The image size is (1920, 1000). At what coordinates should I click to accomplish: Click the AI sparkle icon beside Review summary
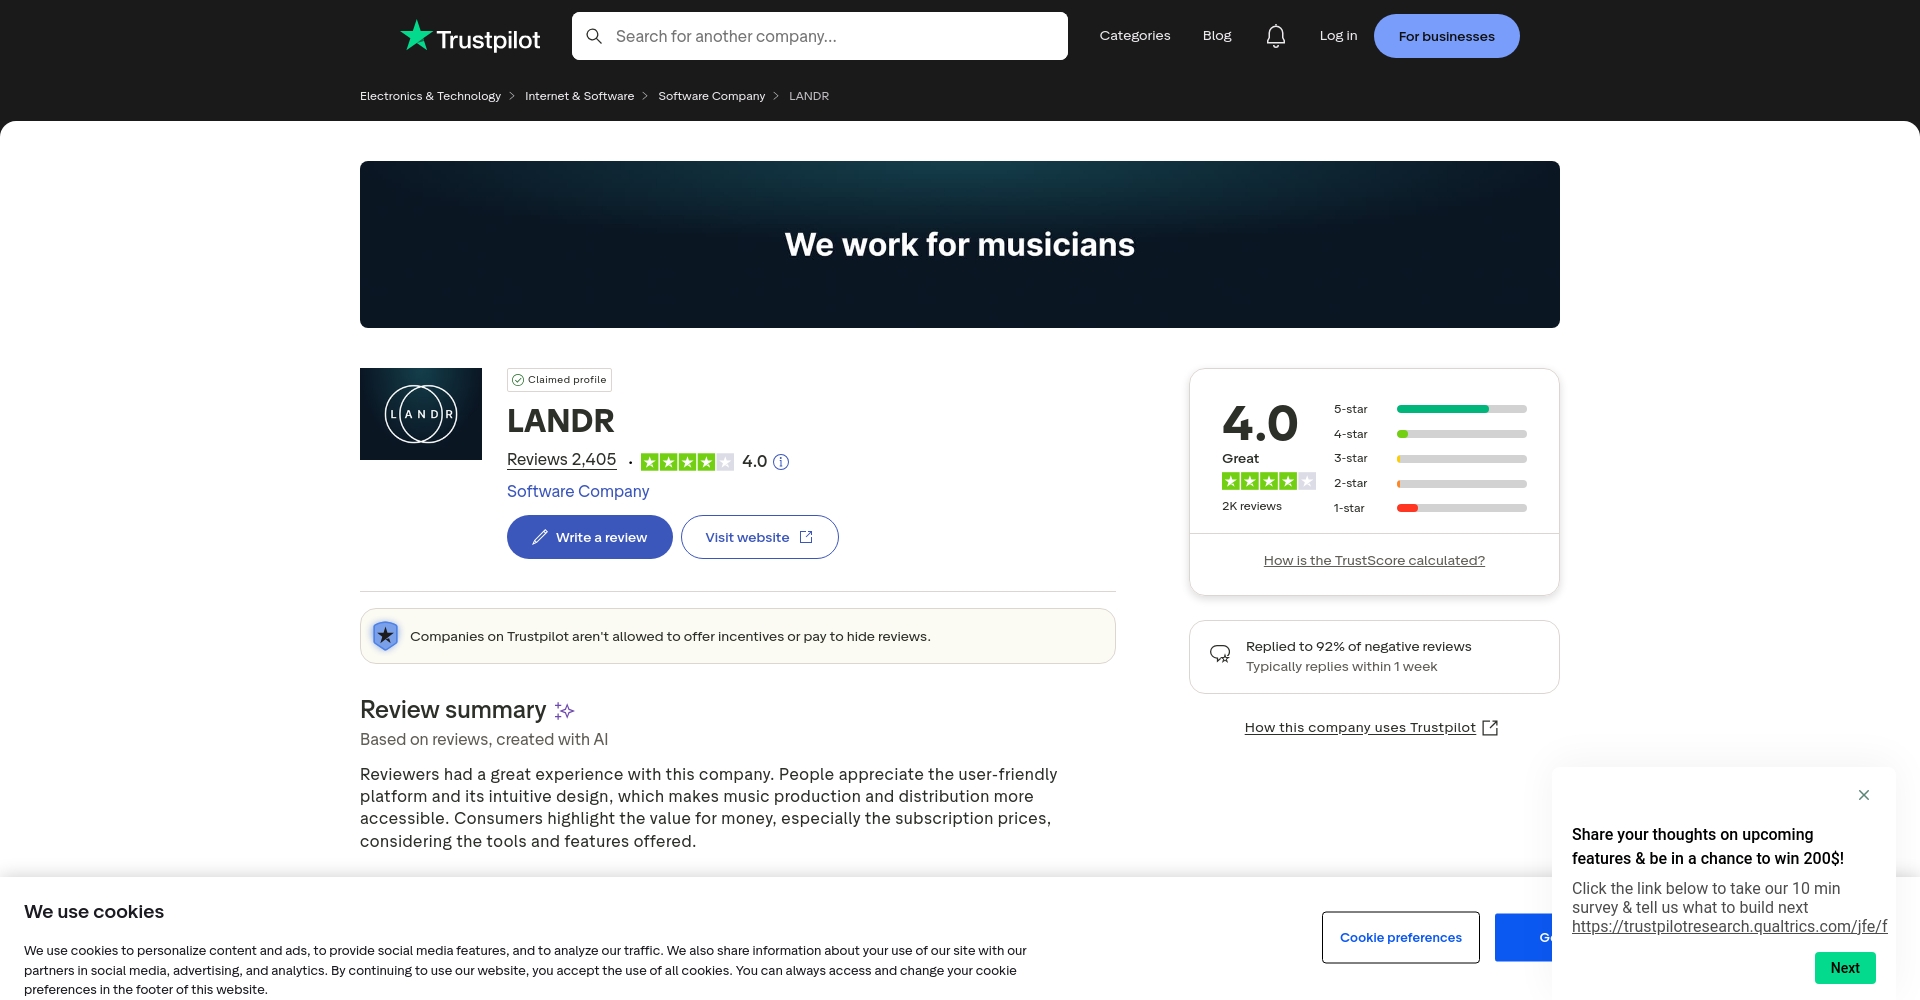[x=565, y=711]
